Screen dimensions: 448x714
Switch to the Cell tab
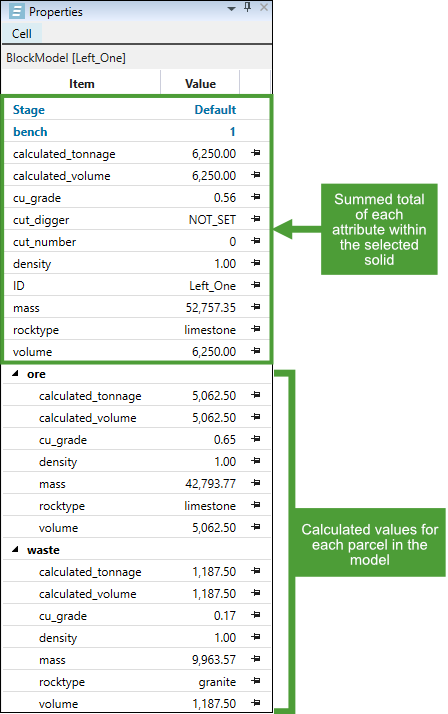coord(21,33)
